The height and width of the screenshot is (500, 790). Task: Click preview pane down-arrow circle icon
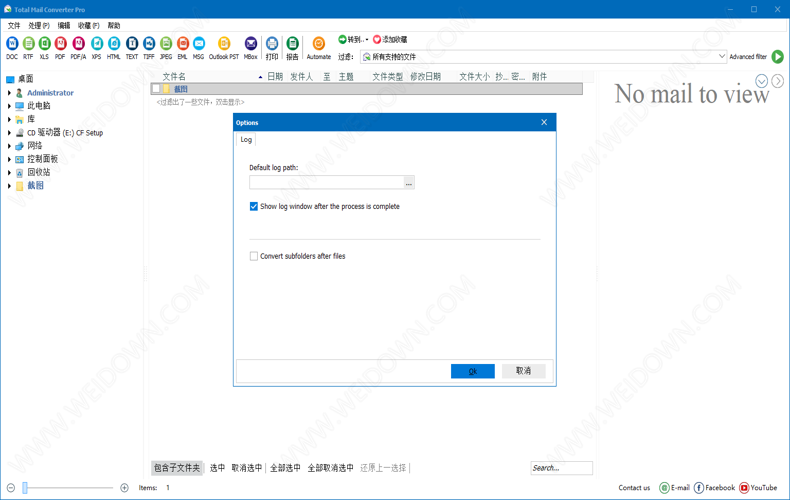(761, 81)
